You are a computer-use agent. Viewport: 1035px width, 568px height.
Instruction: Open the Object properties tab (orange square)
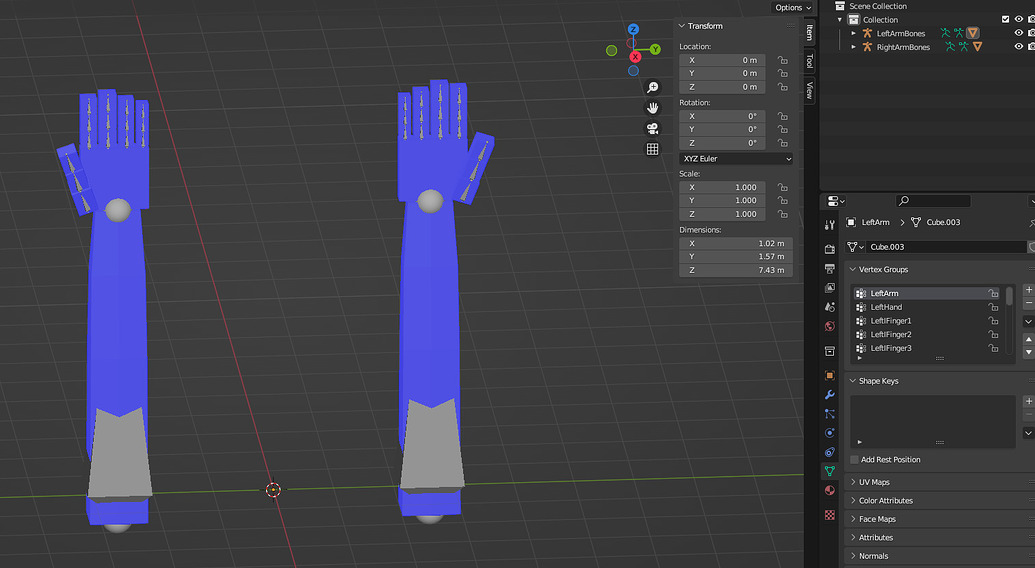click(830, 375)
